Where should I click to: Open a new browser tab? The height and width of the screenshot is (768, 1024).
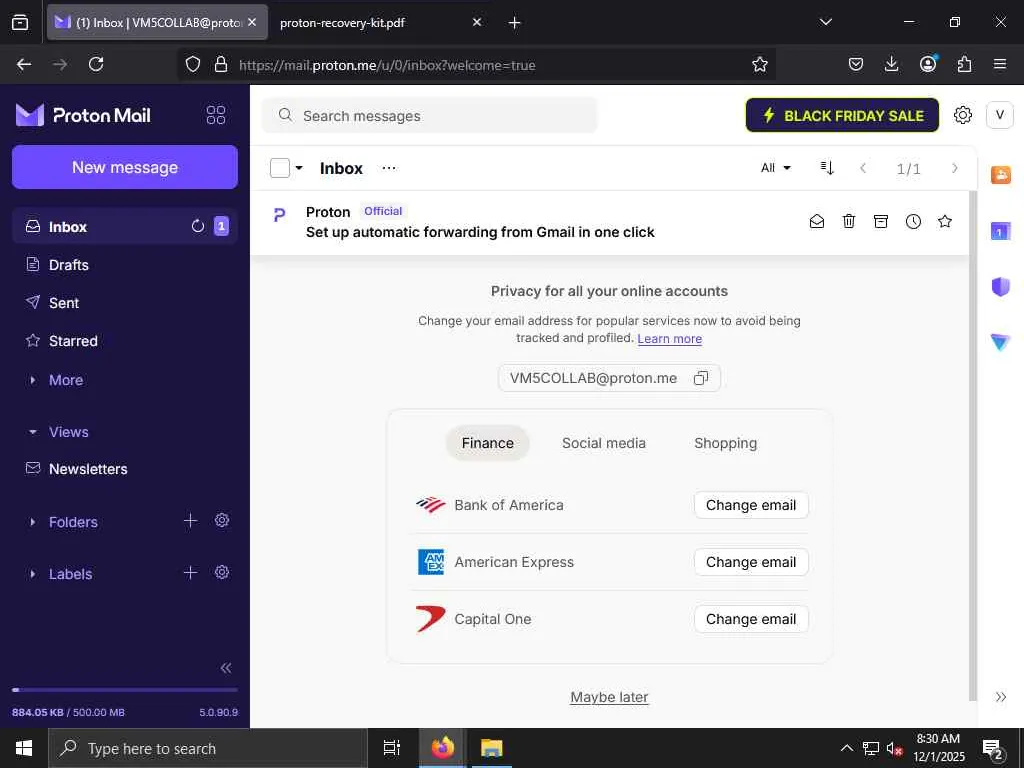tap(515, 22)
